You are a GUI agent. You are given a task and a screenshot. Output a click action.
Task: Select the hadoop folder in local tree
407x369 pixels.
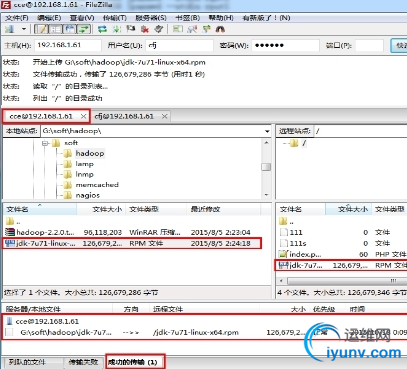90,153
